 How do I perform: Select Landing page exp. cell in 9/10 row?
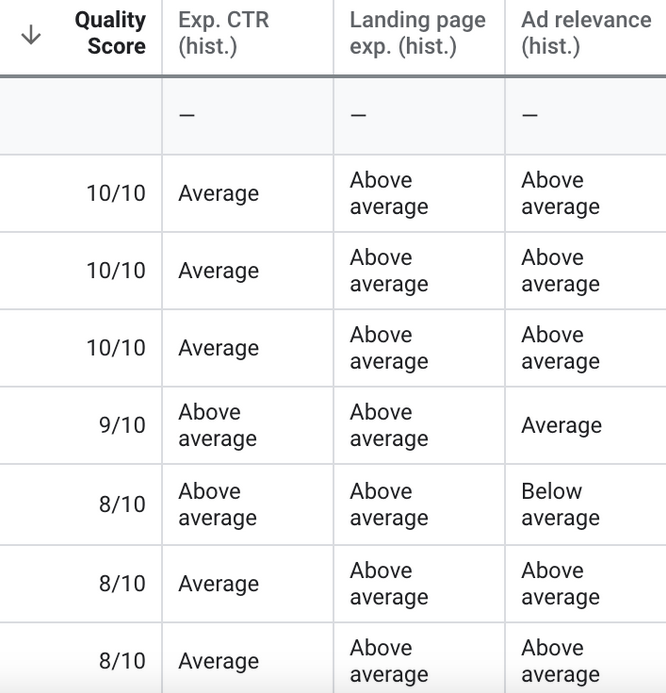(388, 425)
